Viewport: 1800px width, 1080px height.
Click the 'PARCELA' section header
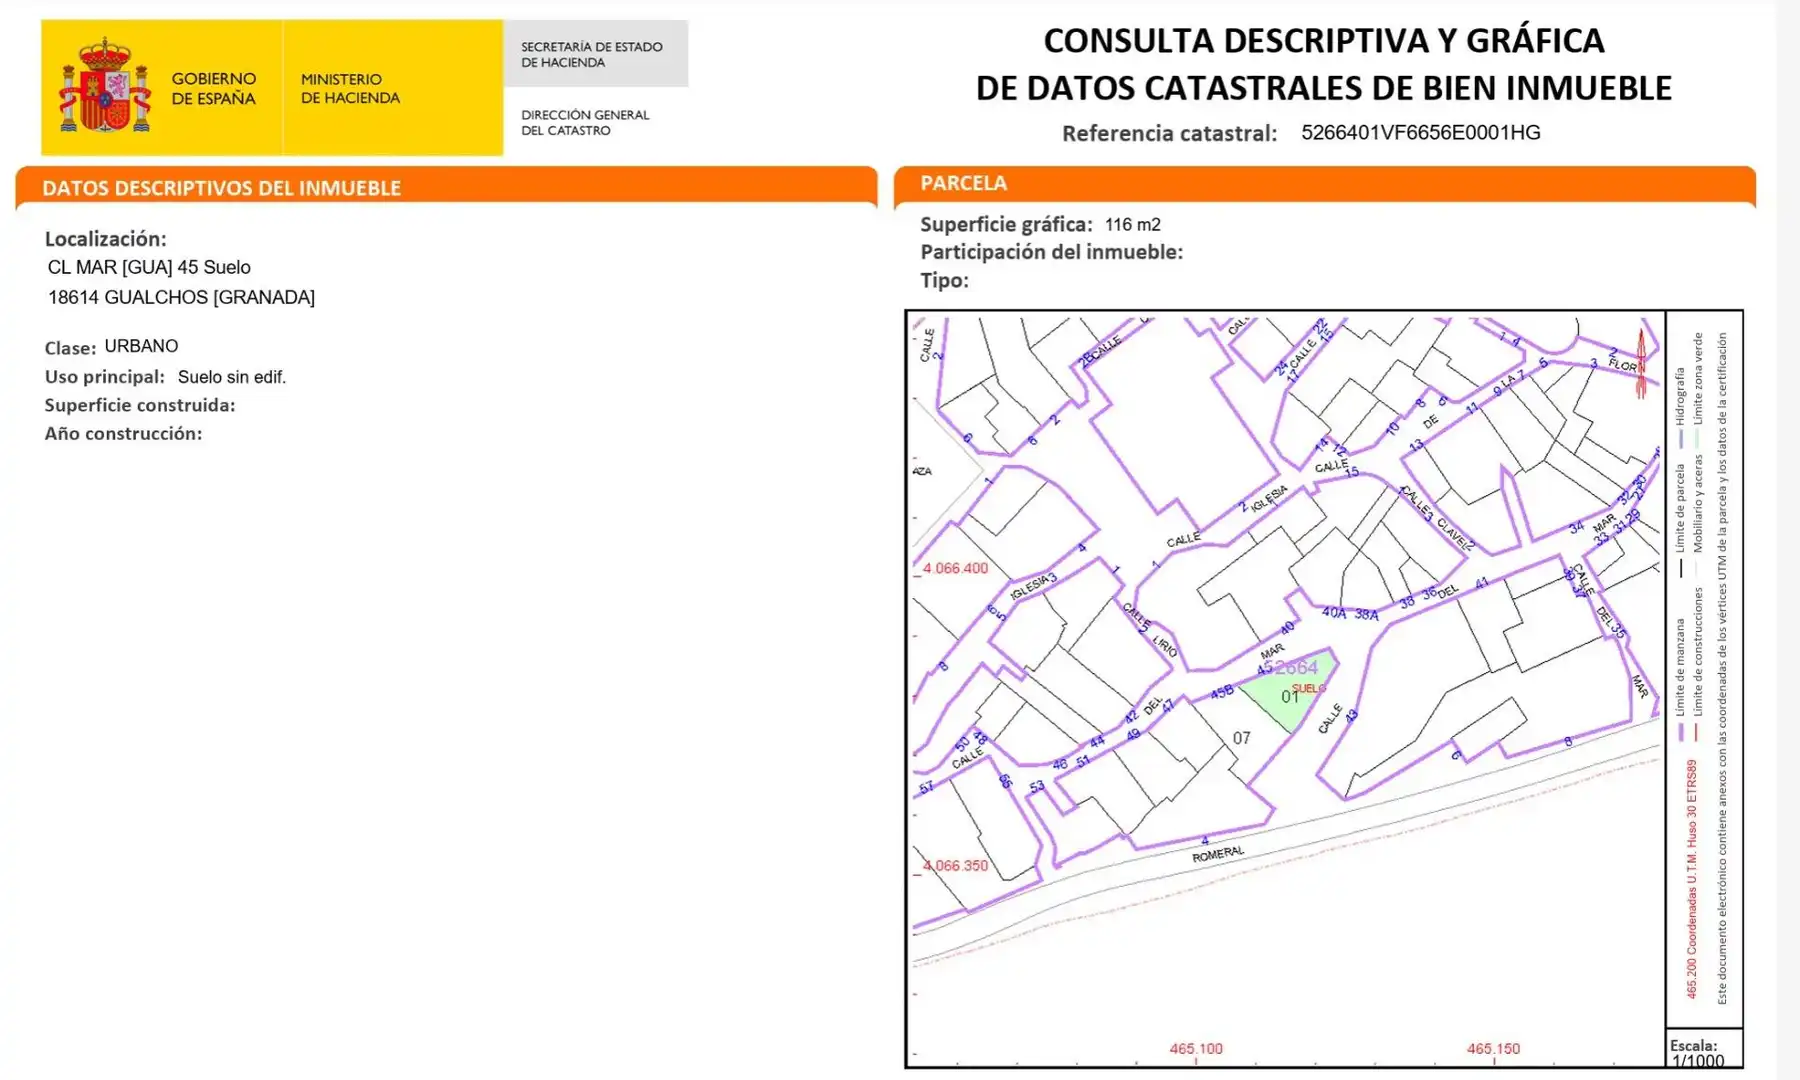click(x=963, y=183)
